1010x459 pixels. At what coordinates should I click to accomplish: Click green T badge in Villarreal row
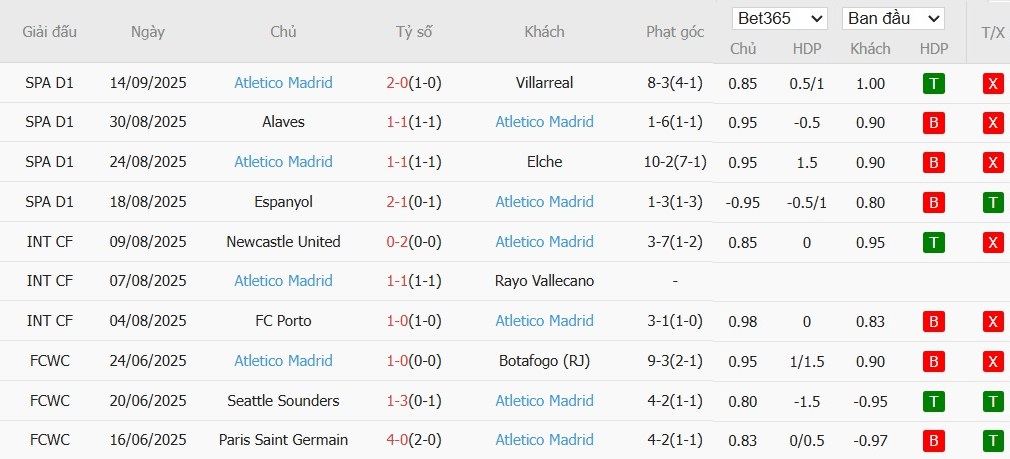[934, 83]
